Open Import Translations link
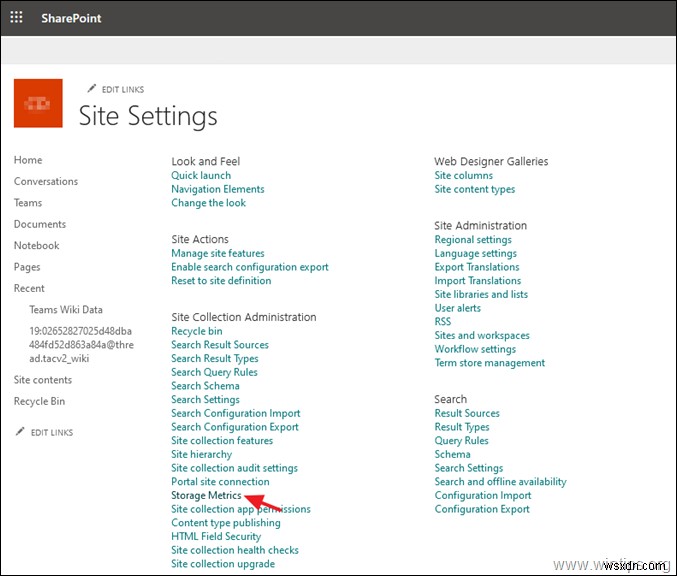The width and height of the screenshot is (677, 576). [x=478, y=281]
